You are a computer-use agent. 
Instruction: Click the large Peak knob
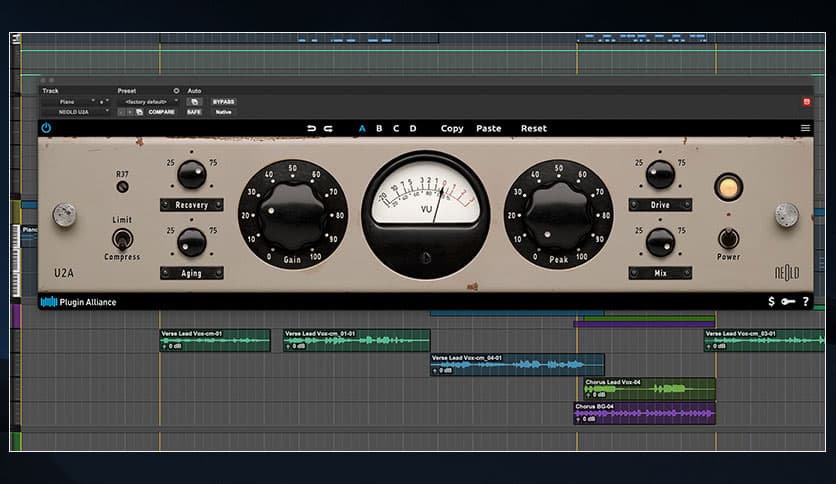click(559, 215)
